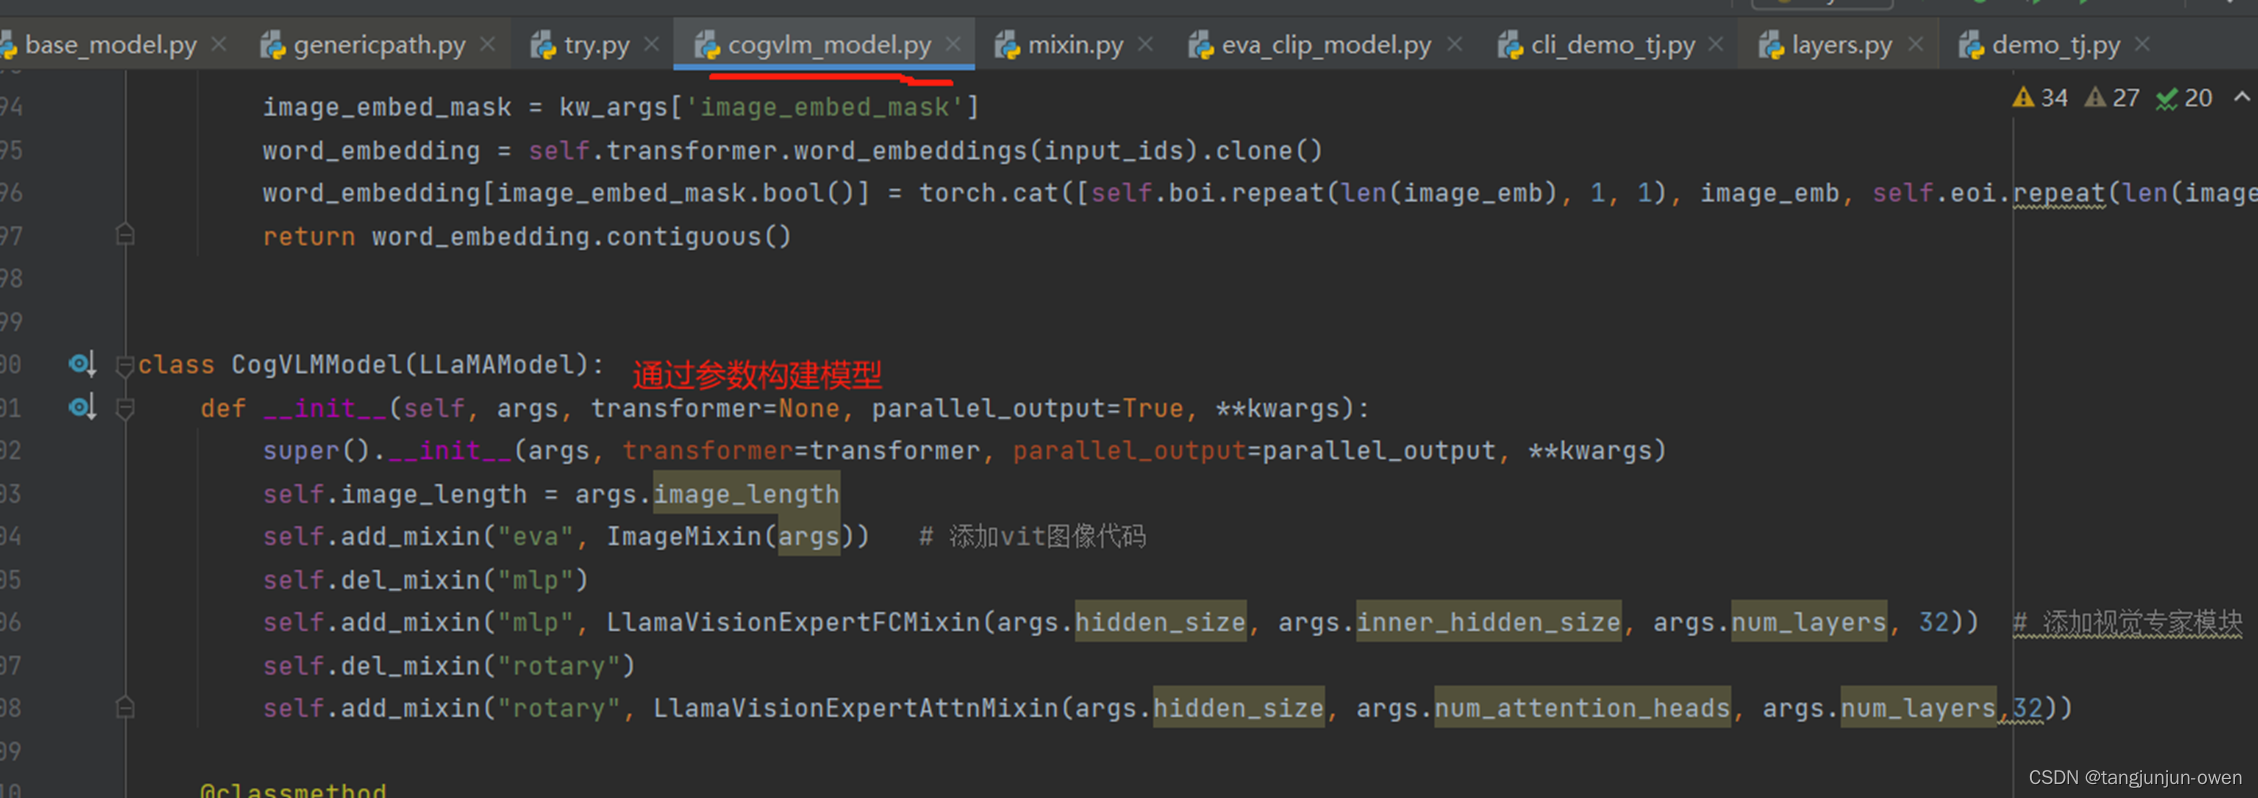
Task: Click image_length in args.image_length
Action: coord(746,494)
